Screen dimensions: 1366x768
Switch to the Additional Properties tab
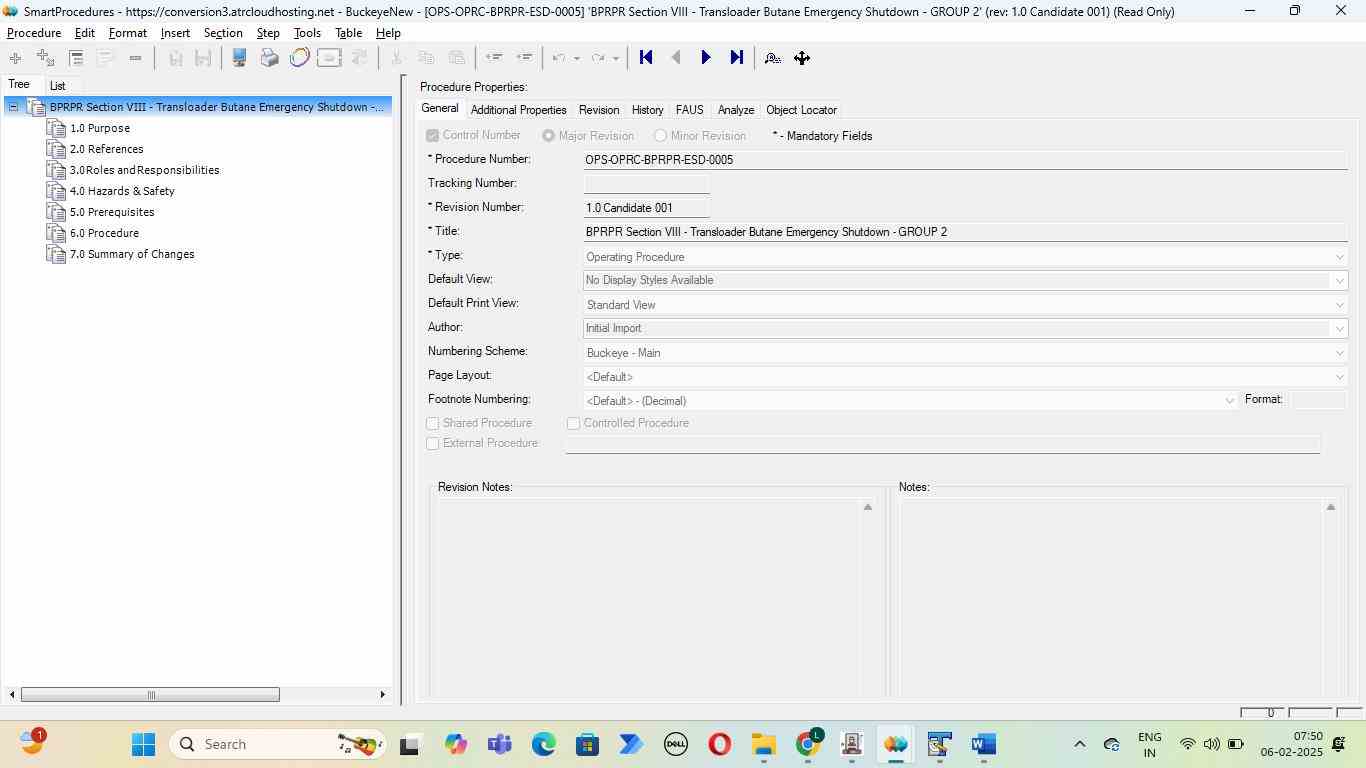[518, 110]
